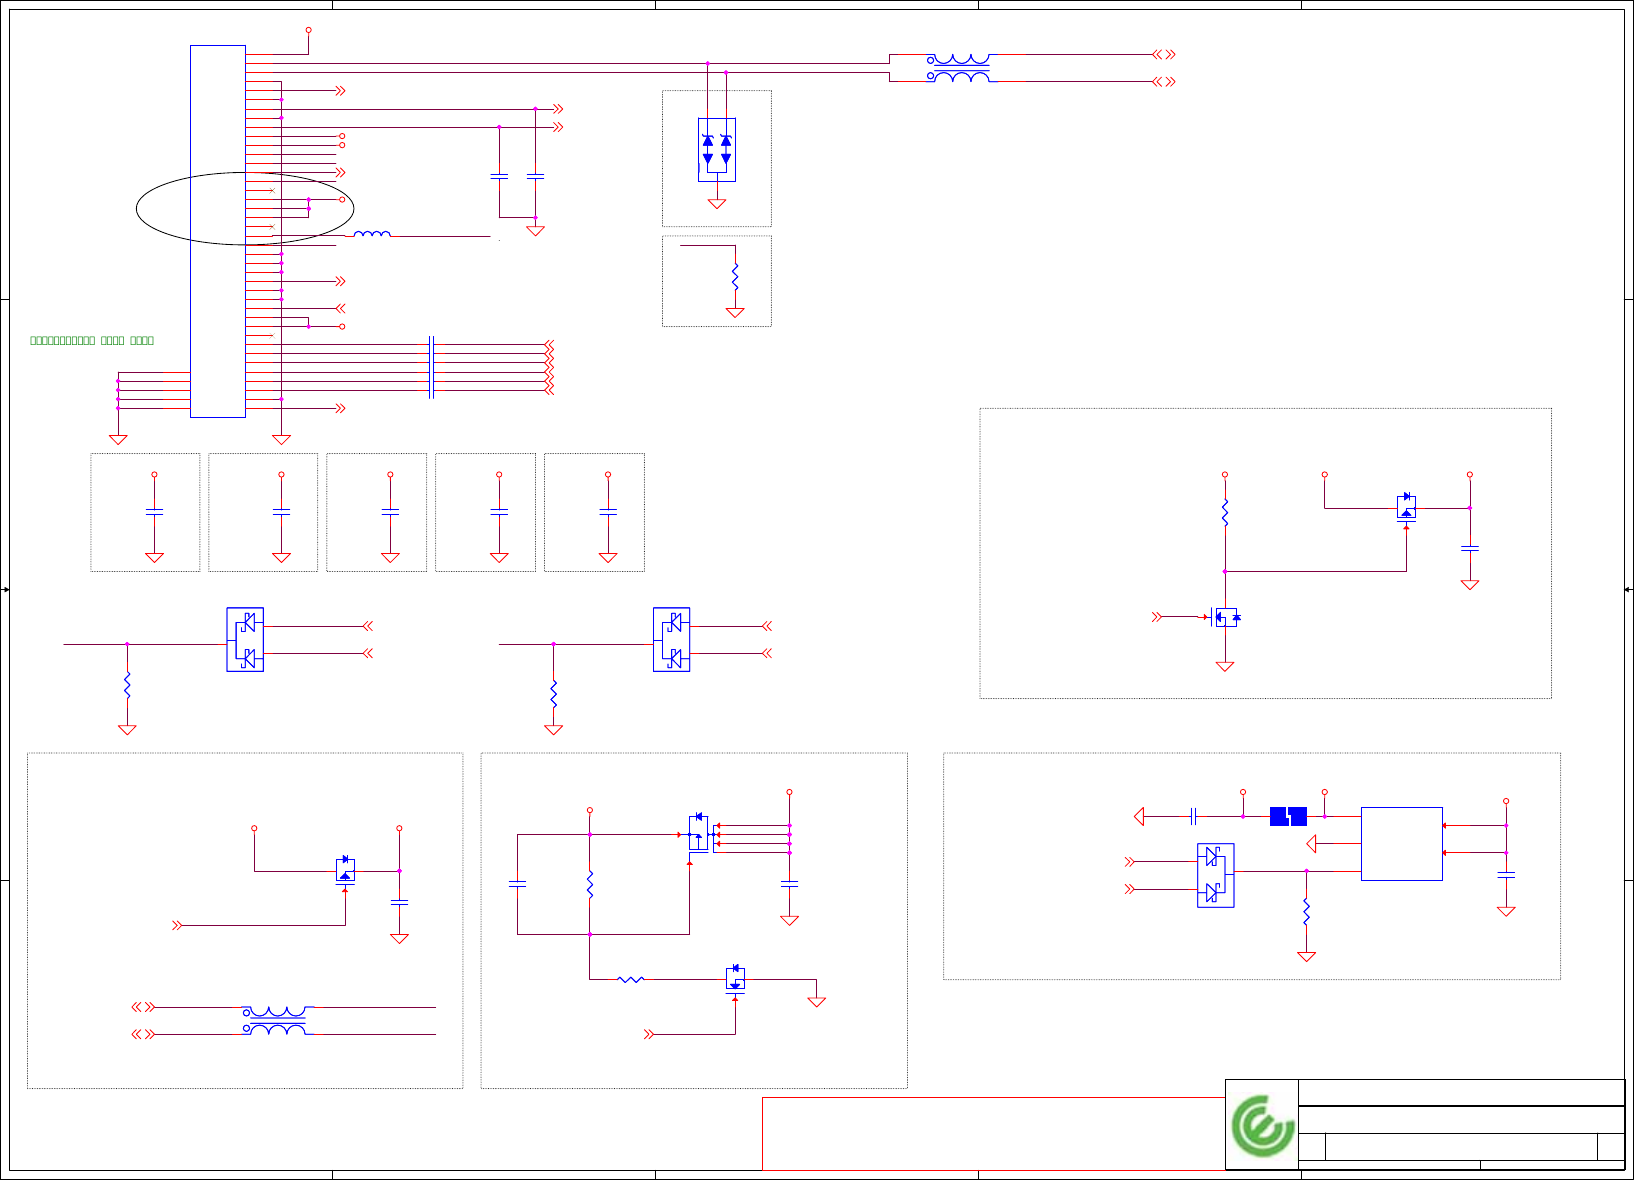
Task: Click the capacitor in the first decoupling box
Action: (x=154, y=512)
